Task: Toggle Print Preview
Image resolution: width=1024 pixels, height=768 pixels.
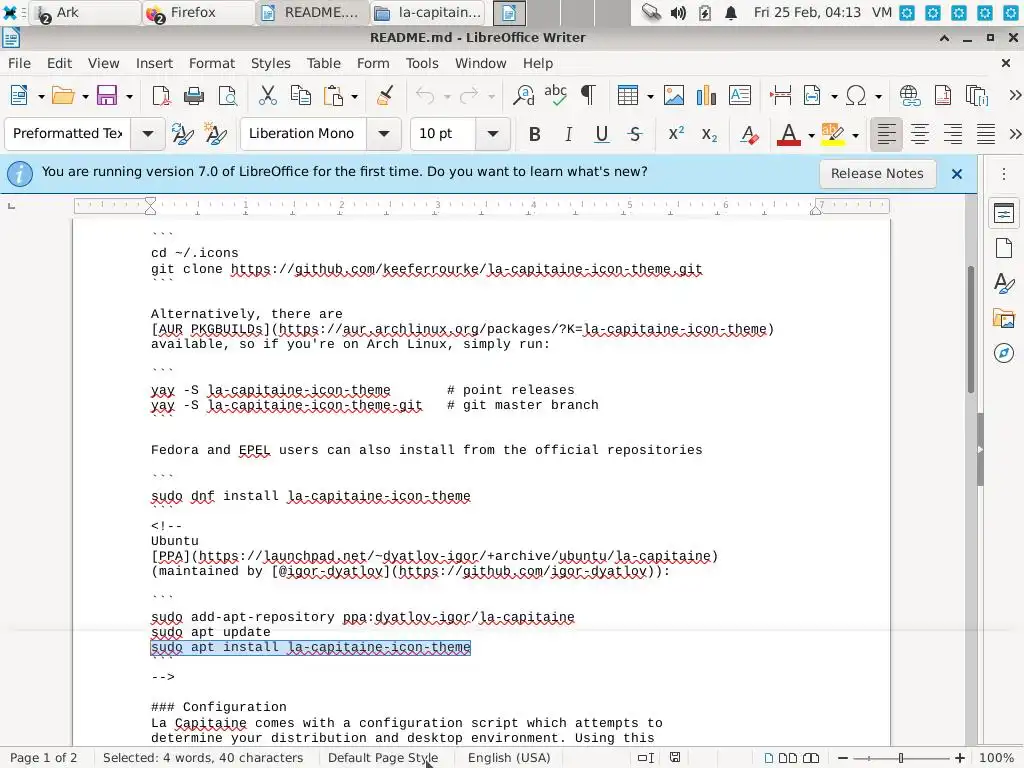Action: click(227, 95)
